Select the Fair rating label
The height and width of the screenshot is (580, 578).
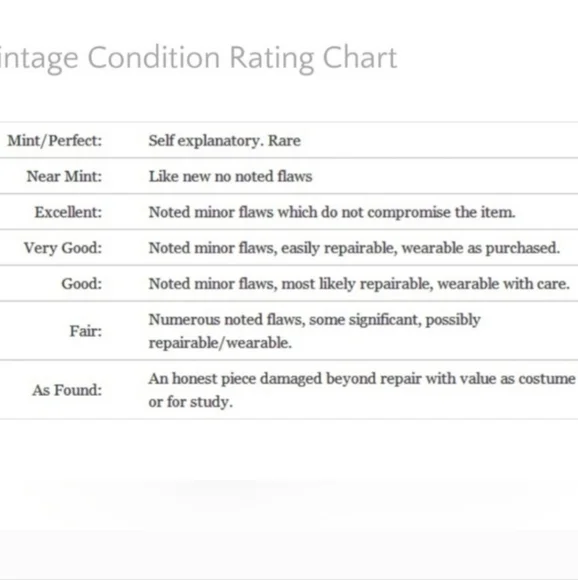(86, 331)
